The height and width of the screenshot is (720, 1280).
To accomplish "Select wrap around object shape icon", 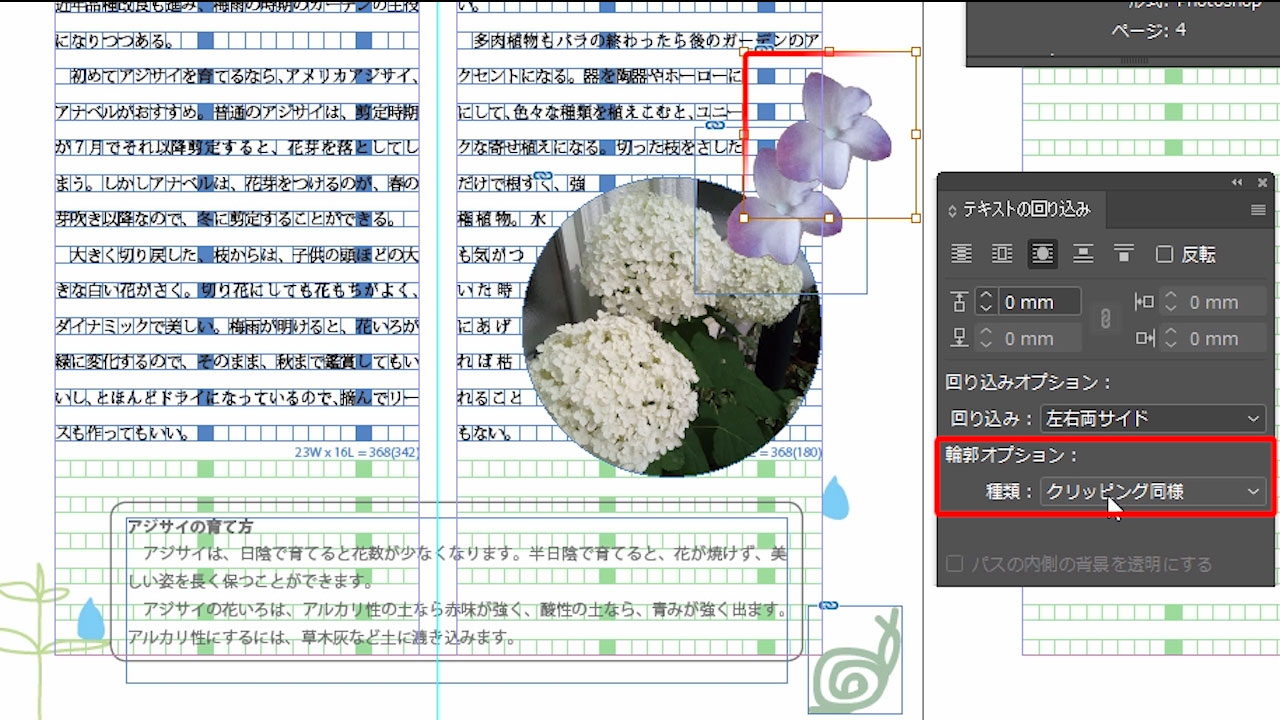I will [1042, 255].
